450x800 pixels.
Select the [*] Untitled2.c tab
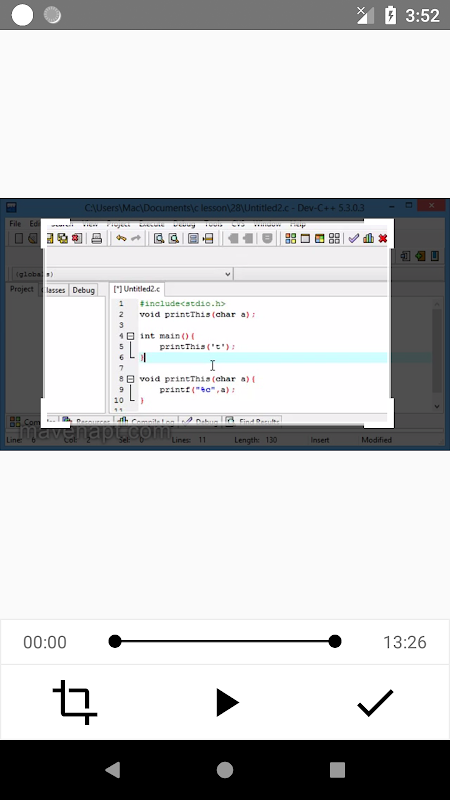pyautogui.click(x=137, y=289)
